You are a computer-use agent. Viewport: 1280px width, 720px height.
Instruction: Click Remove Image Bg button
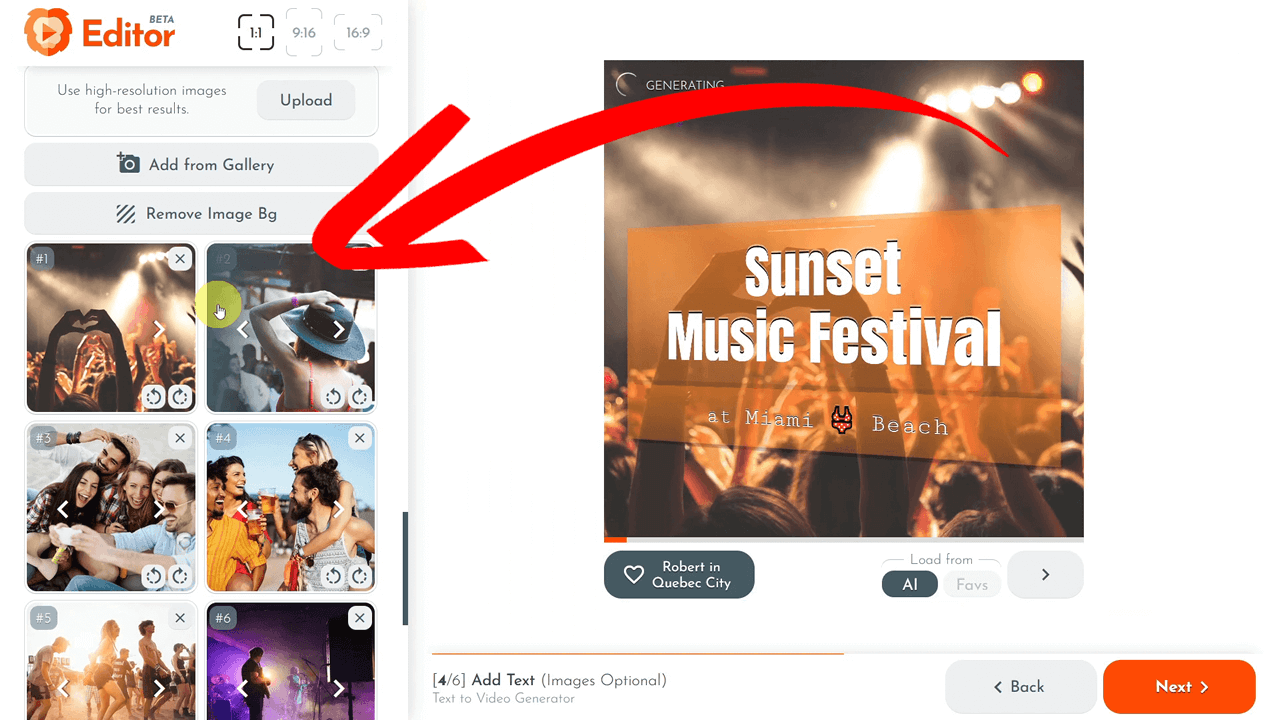(x=201, y=214)
